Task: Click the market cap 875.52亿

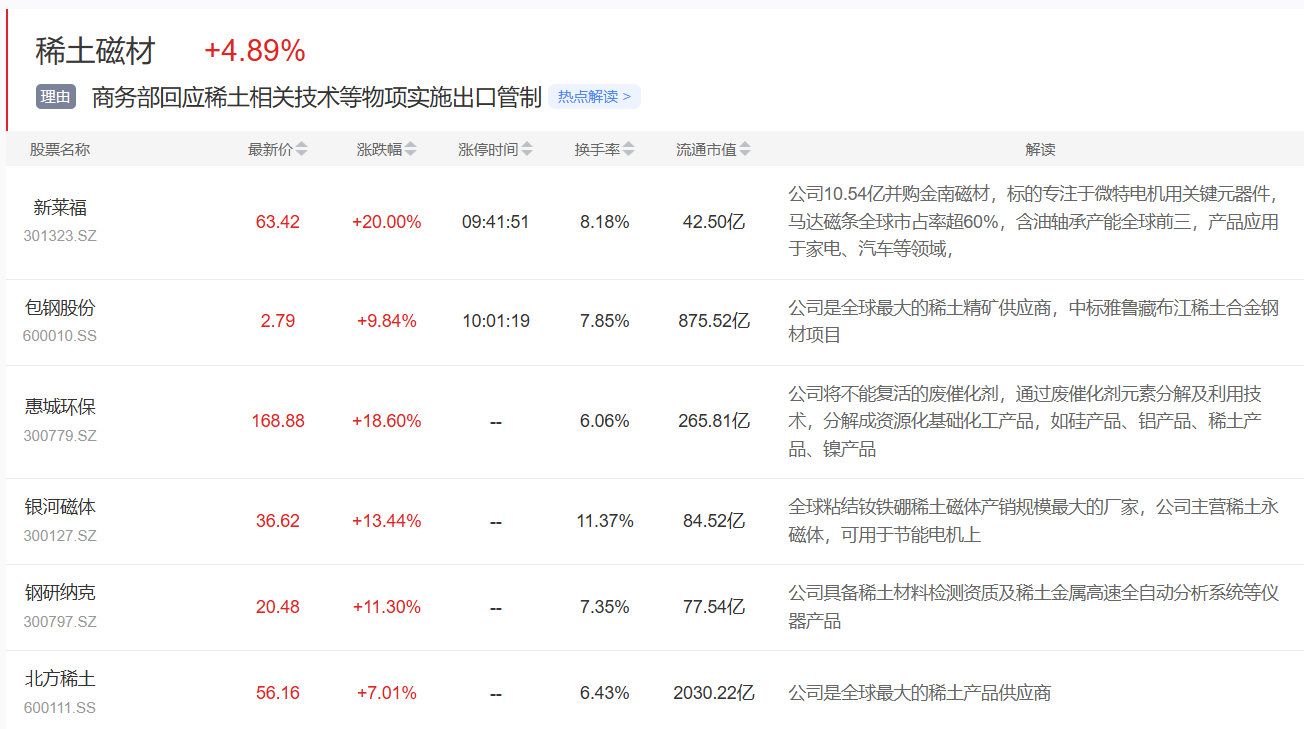Action: point(714,321)
